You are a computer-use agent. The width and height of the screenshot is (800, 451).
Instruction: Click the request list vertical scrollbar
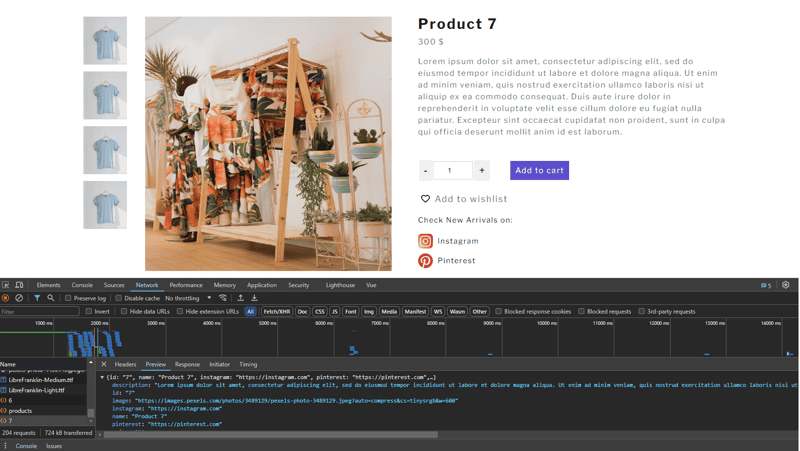91,412
